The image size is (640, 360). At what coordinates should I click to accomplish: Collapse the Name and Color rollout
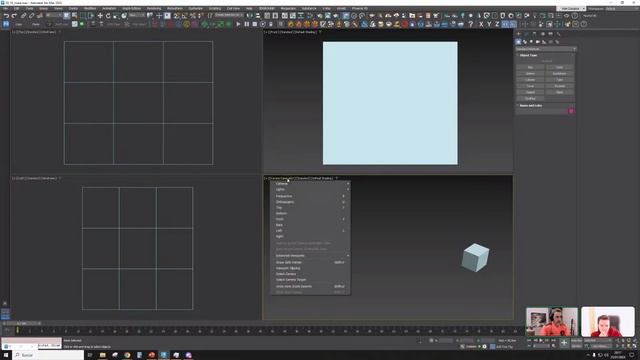(531, 105)
